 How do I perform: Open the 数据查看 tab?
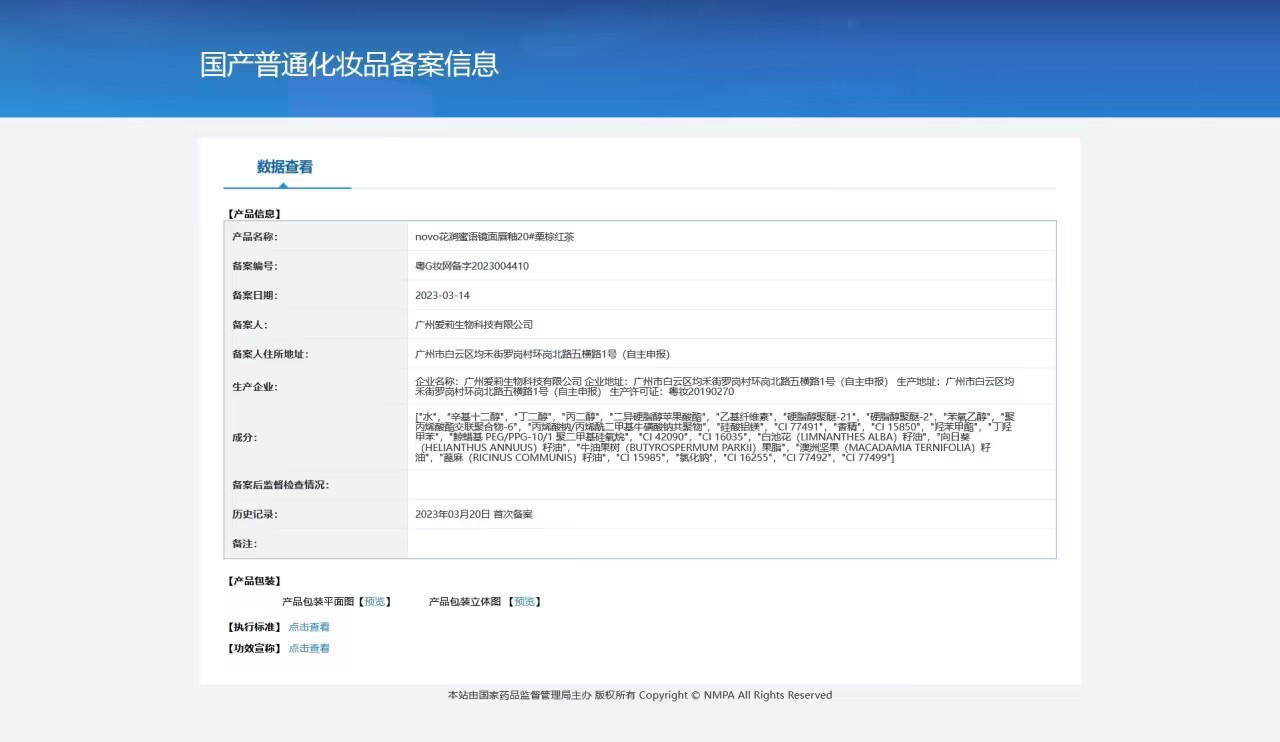[x=285, y=167]
